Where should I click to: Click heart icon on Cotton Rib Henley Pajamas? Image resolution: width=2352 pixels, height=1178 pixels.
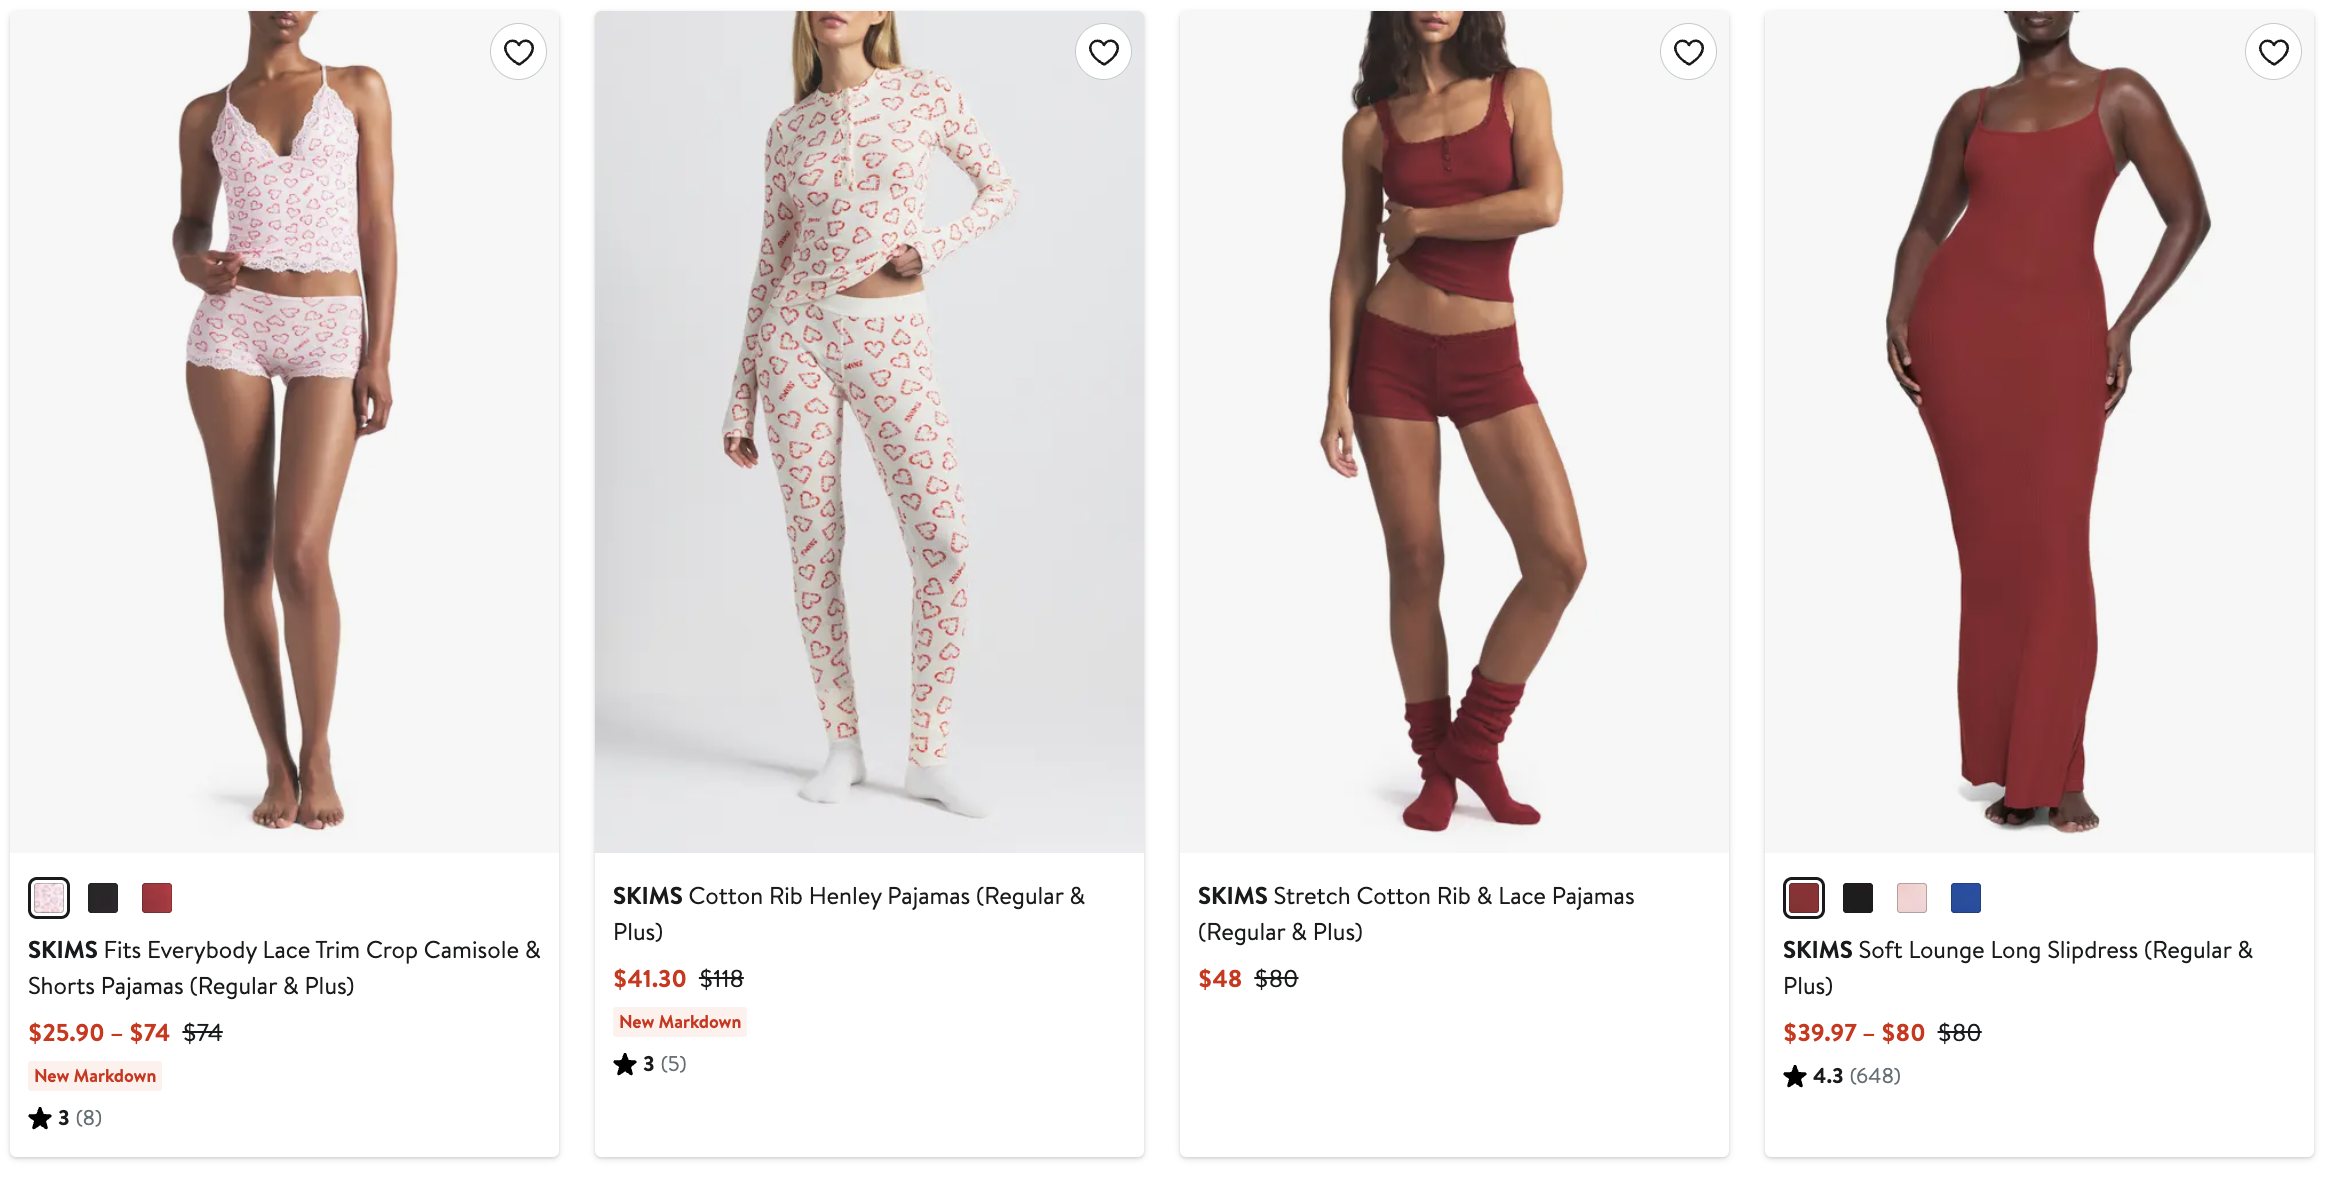point(1103,52)
